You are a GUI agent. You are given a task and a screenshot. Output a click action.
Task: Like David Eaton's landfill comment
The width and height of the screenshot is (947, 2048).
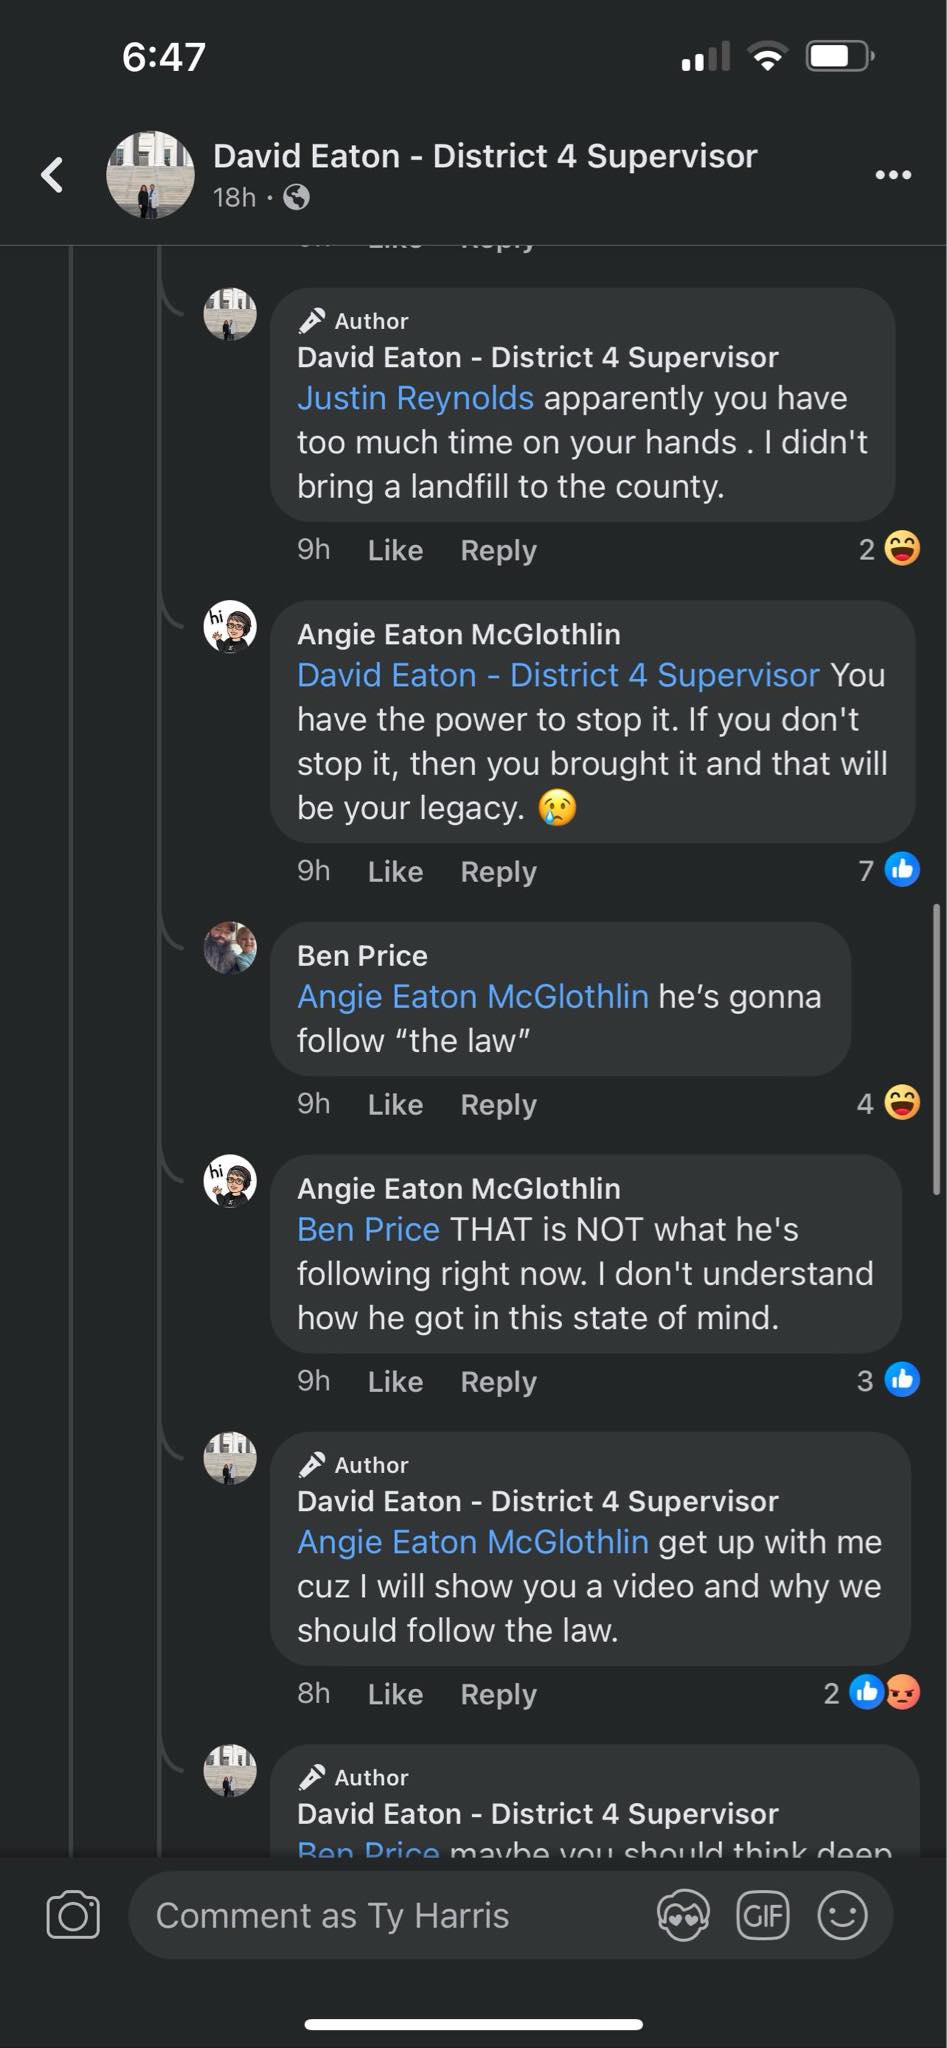pos(395,550)
